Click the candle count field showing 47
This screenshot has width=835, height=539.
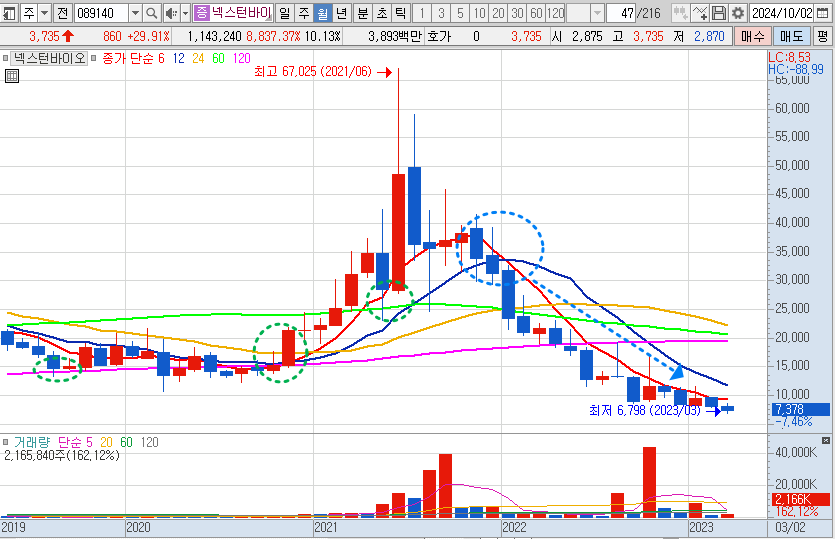[x=622, y=13]
